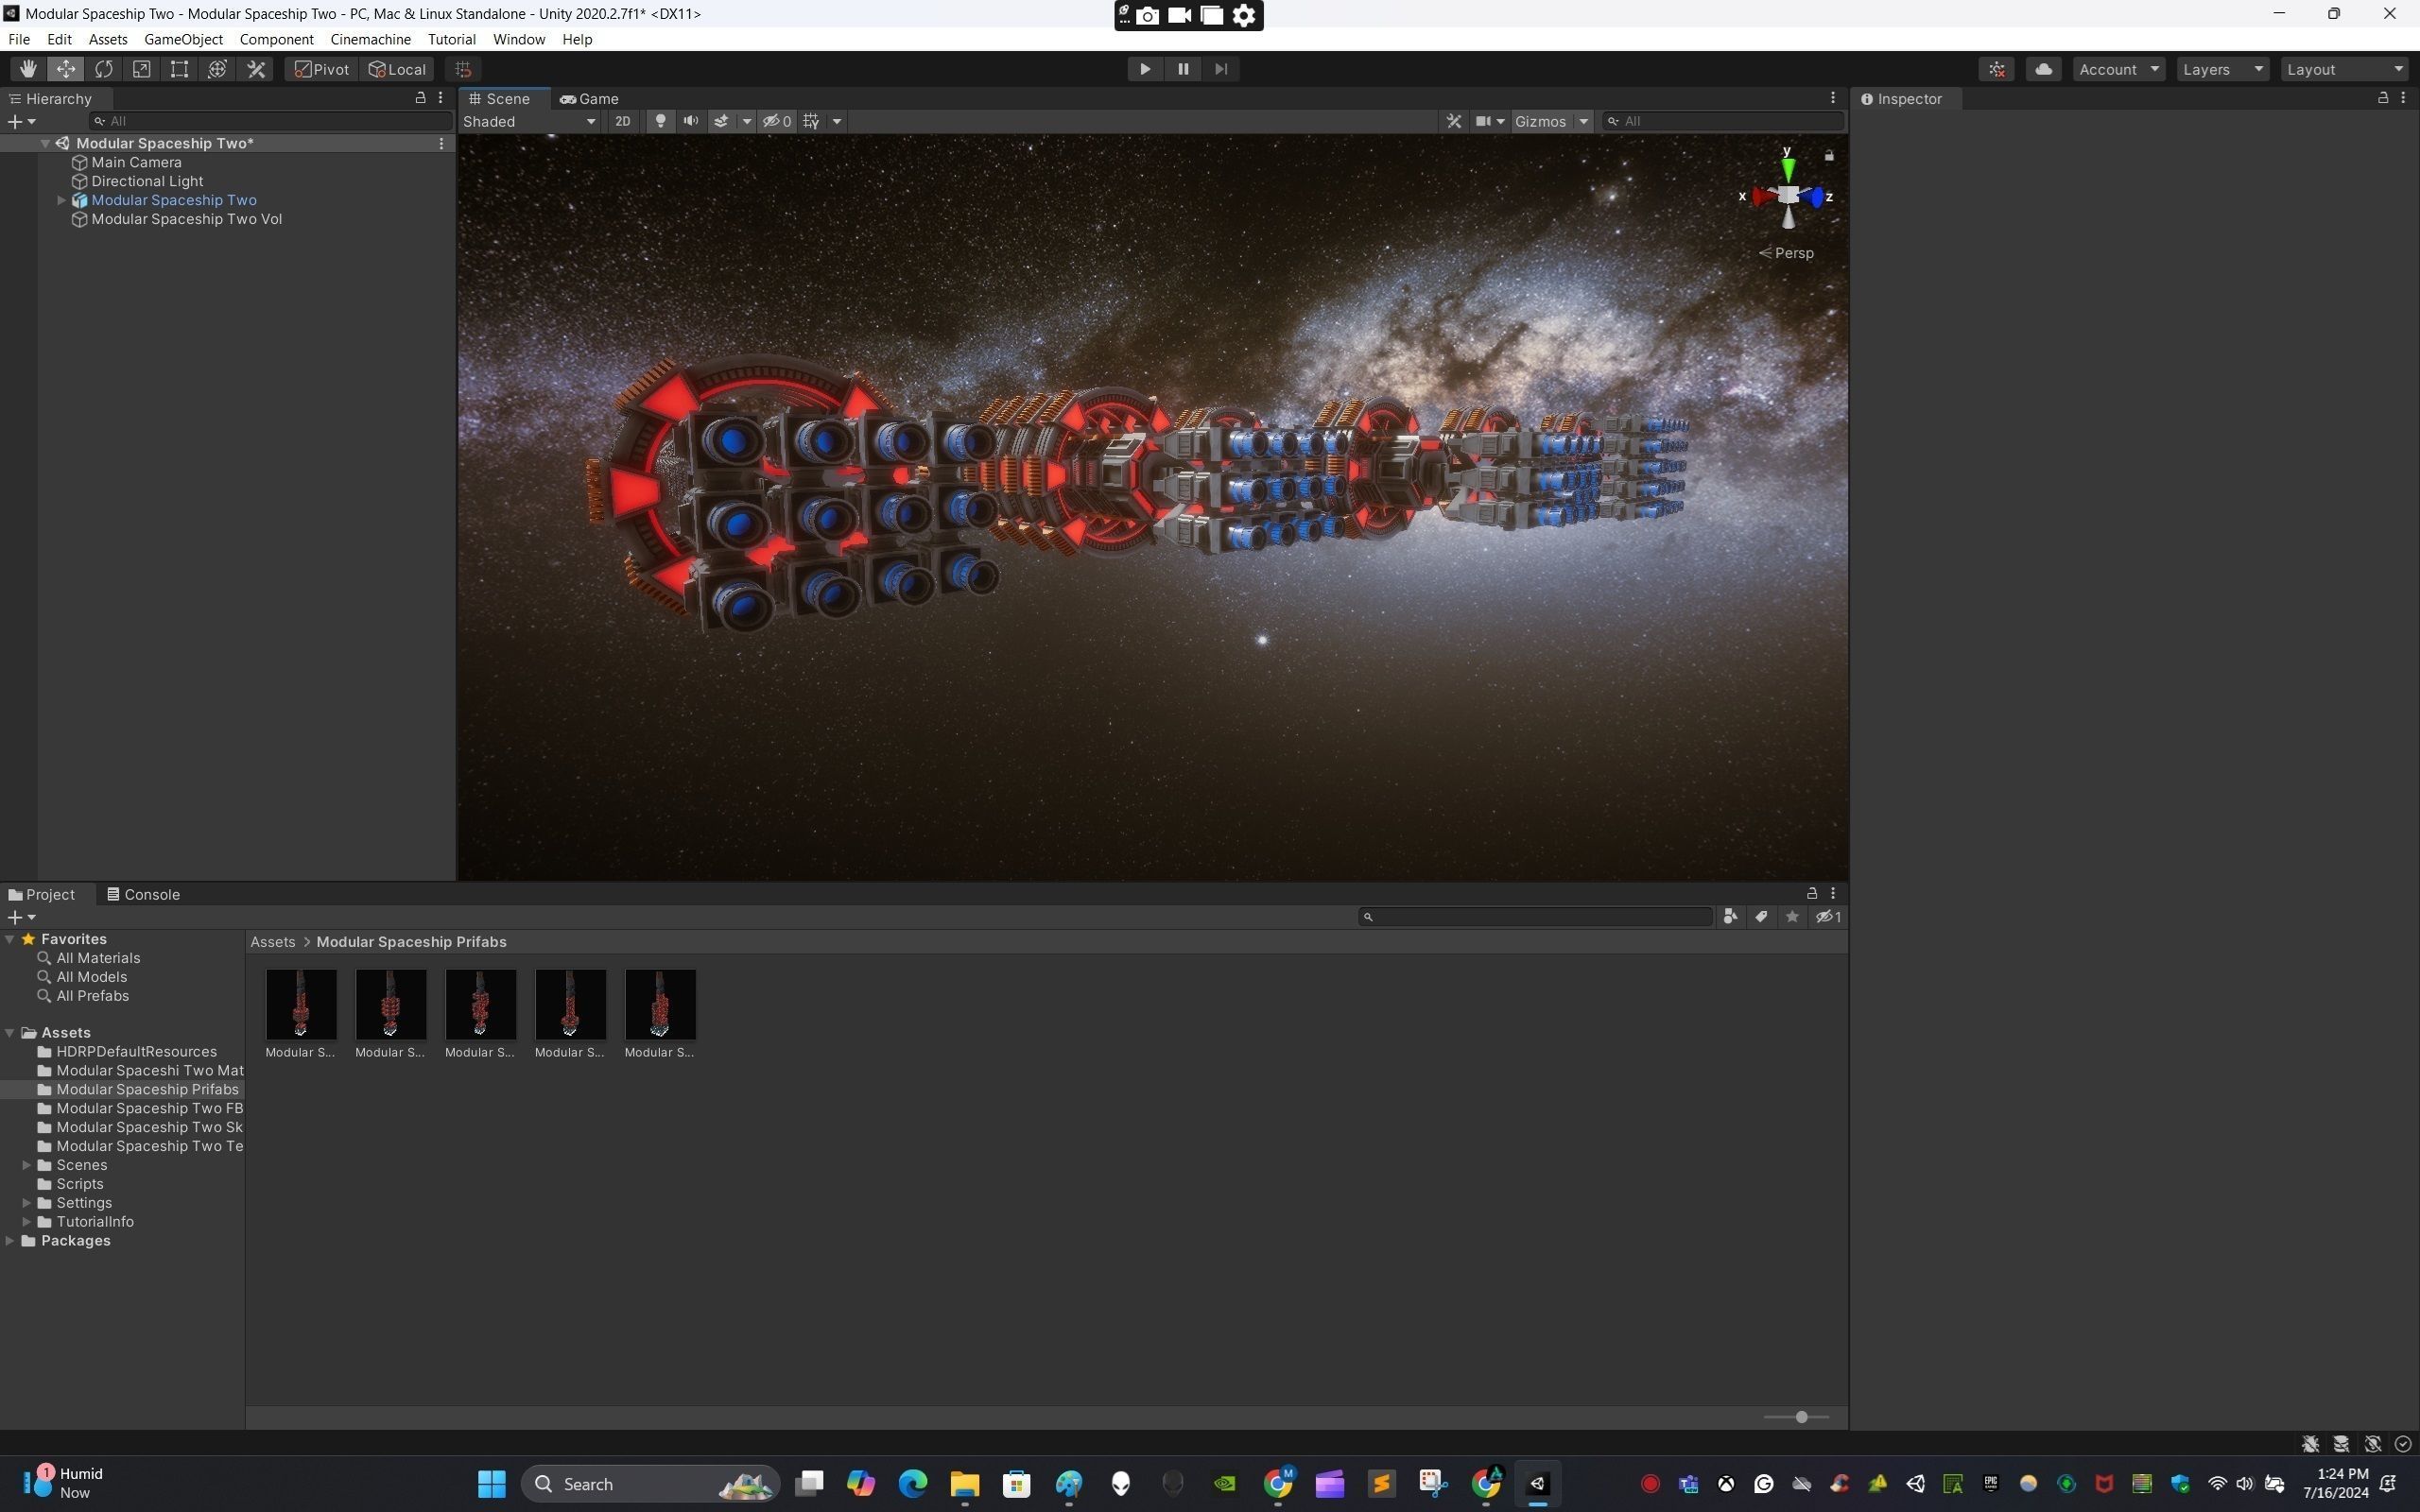Expand the Packages folder
Screen dimensions: 2420x1512
point(10,1241)
